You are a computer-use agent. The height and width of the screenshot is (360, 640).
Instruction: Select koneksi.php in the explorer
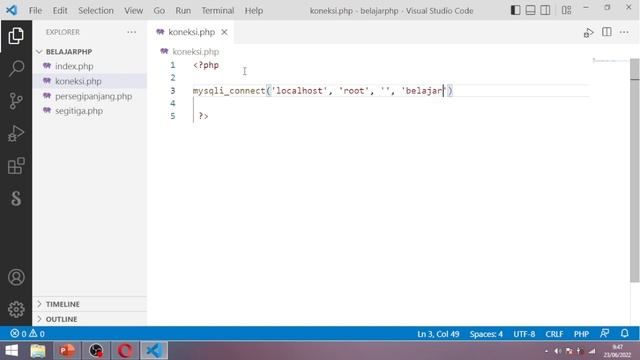(78, 81)
